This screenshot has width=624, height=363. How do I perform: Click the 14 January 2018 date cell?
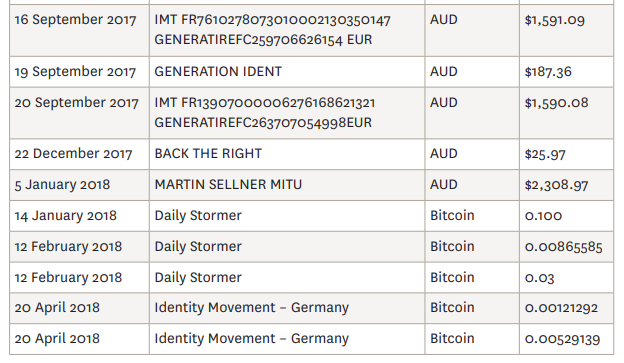pyautogui.click(x=79, y=216)
